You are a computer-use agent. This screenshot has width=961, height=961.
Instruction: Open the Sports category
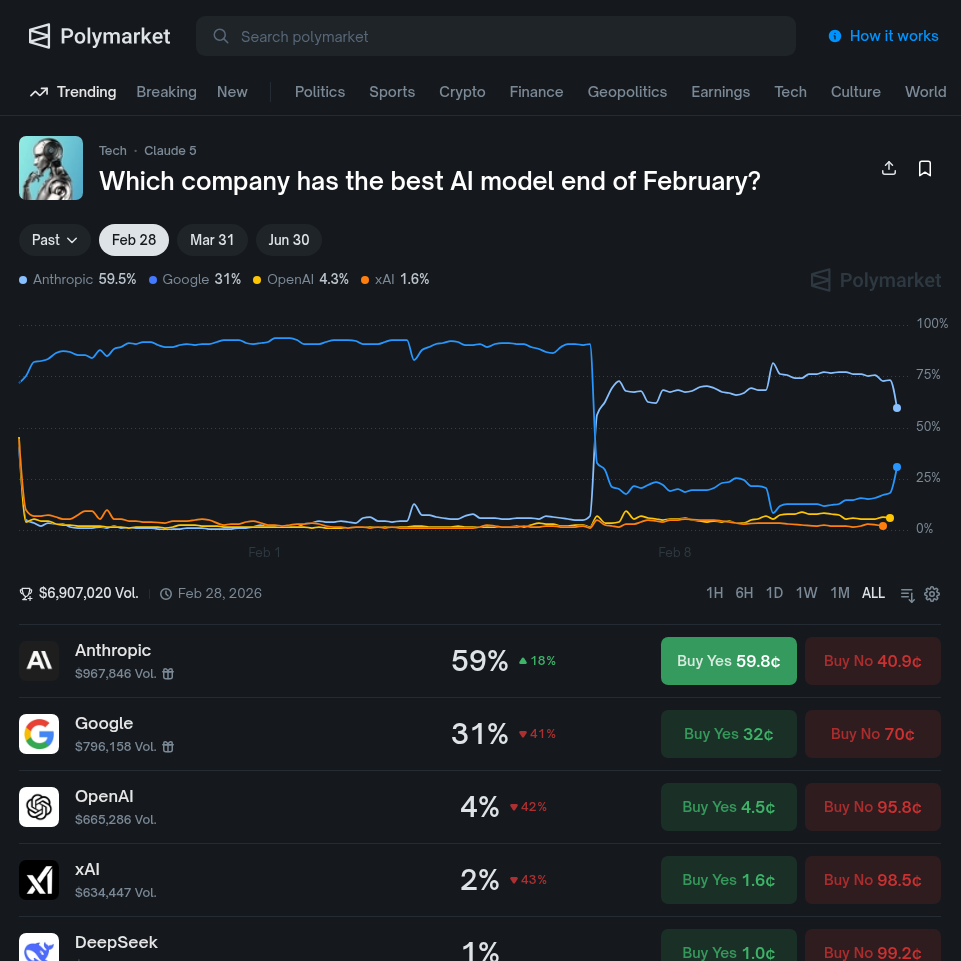[392, 92]
